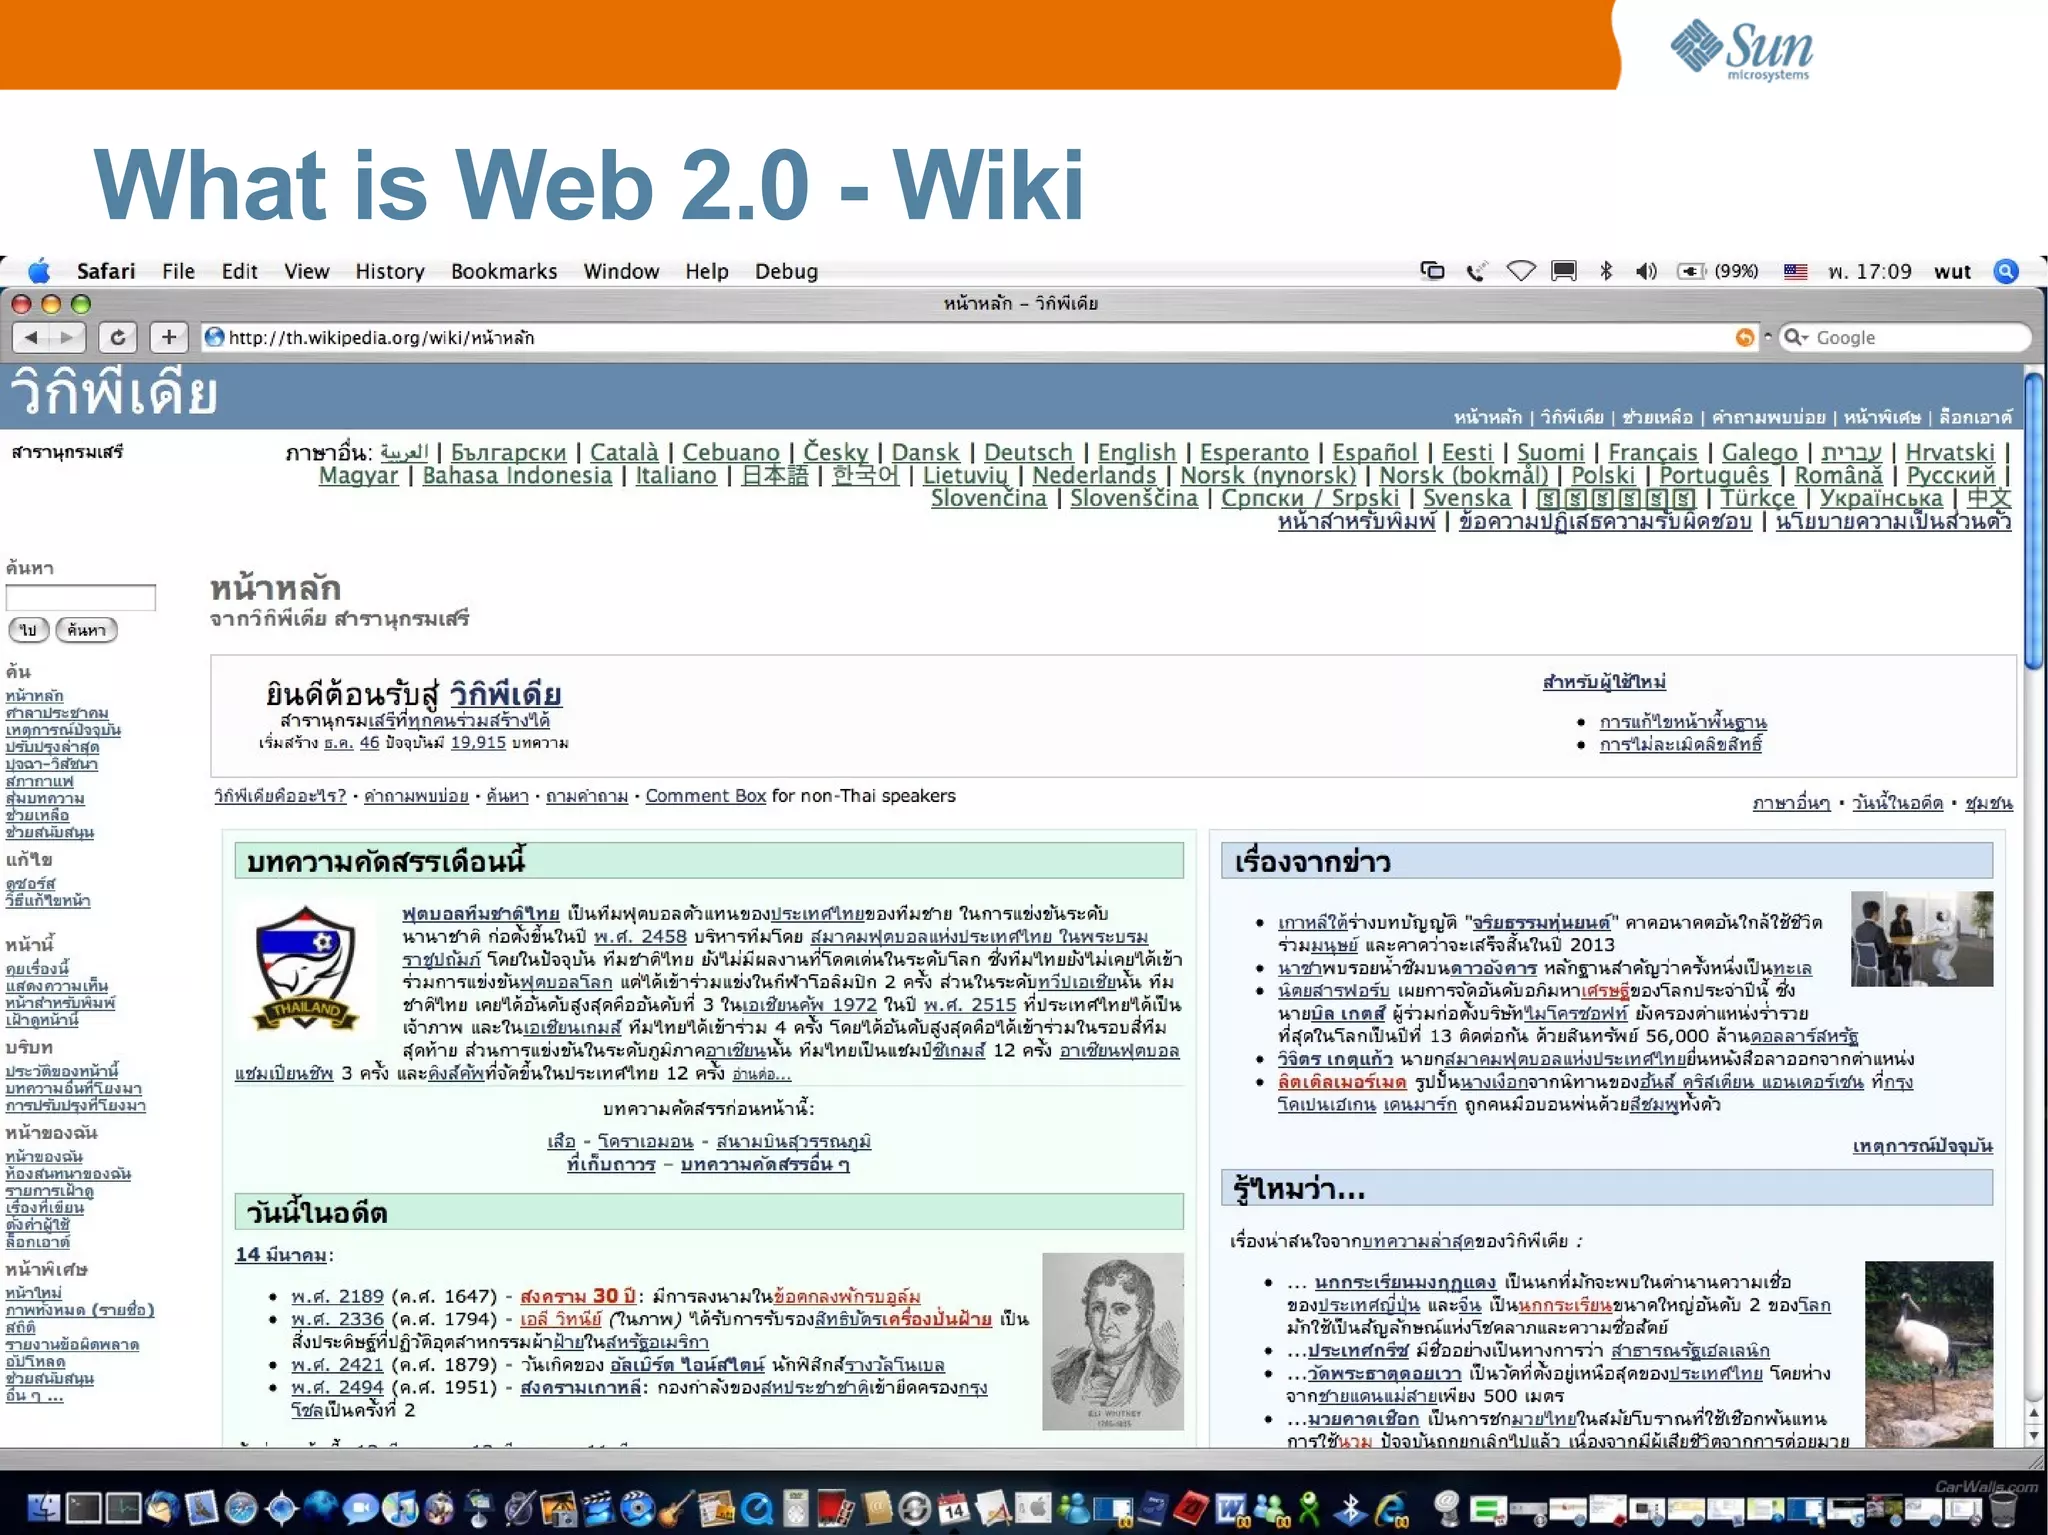Open iDVD from the Dock
Viewport: 2048px width, 1535px height.
point(637,1508)
